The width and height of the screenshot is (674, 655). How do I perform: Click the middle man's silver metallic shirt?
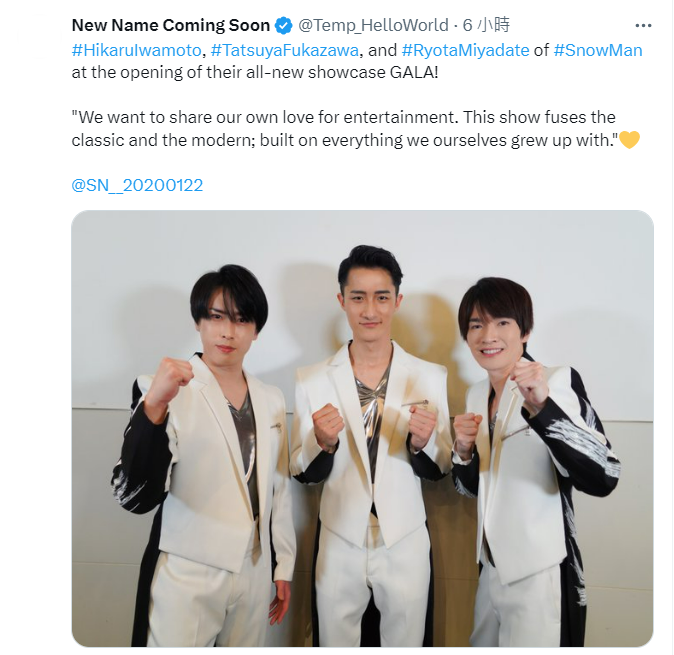[371, 413]
